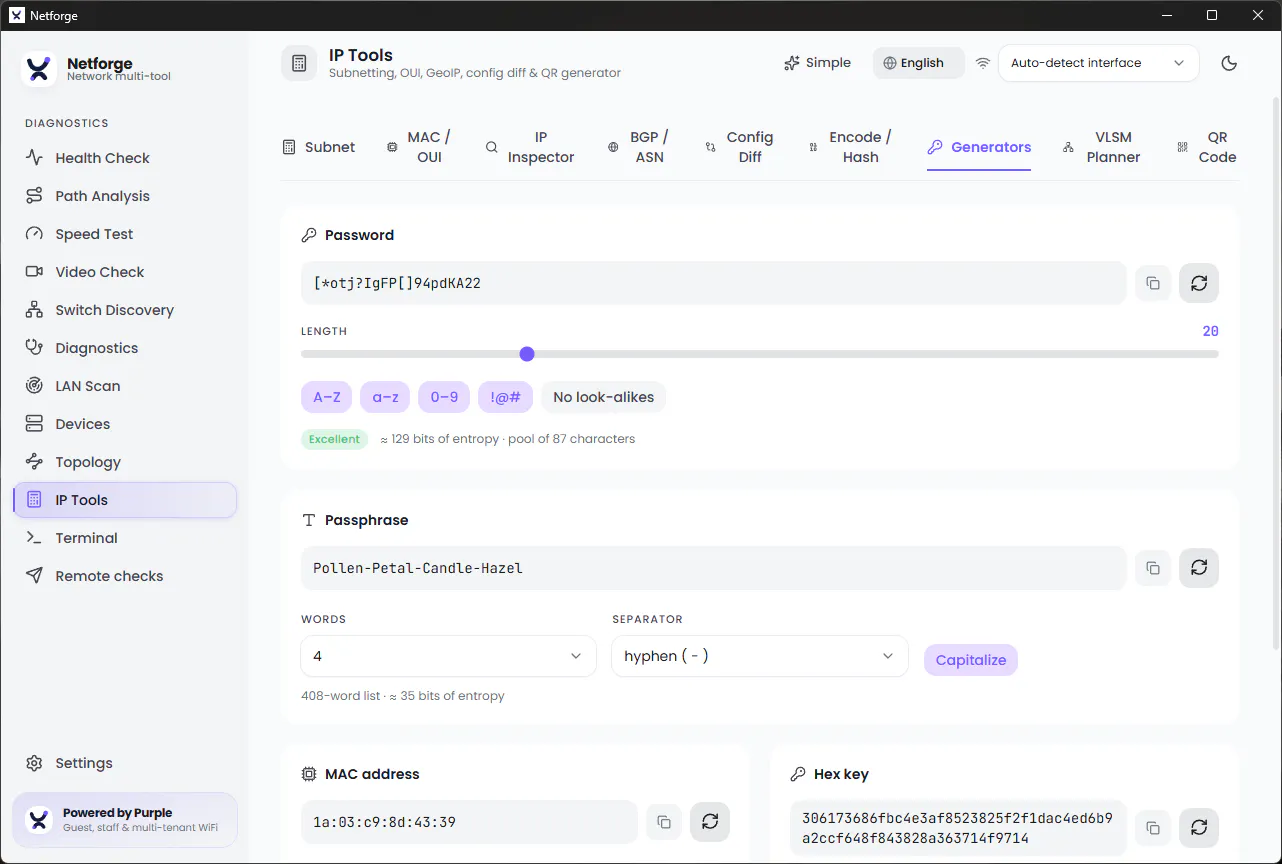Open Health Check diagnostics page
Image resolution: width=1282 pixels, height=864 pixels.
click(x=125, y=158)
